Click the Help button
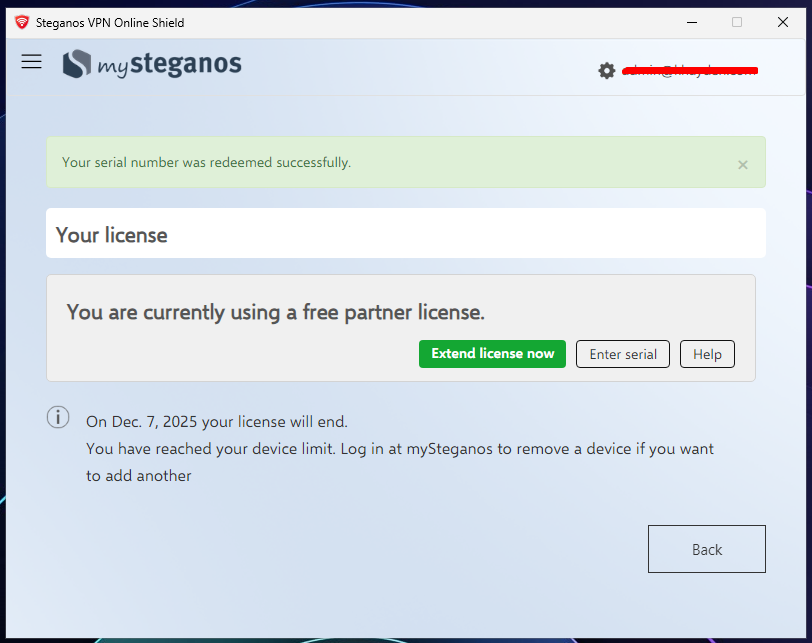This screenshot has height=643, width=812. pos(707,354)
